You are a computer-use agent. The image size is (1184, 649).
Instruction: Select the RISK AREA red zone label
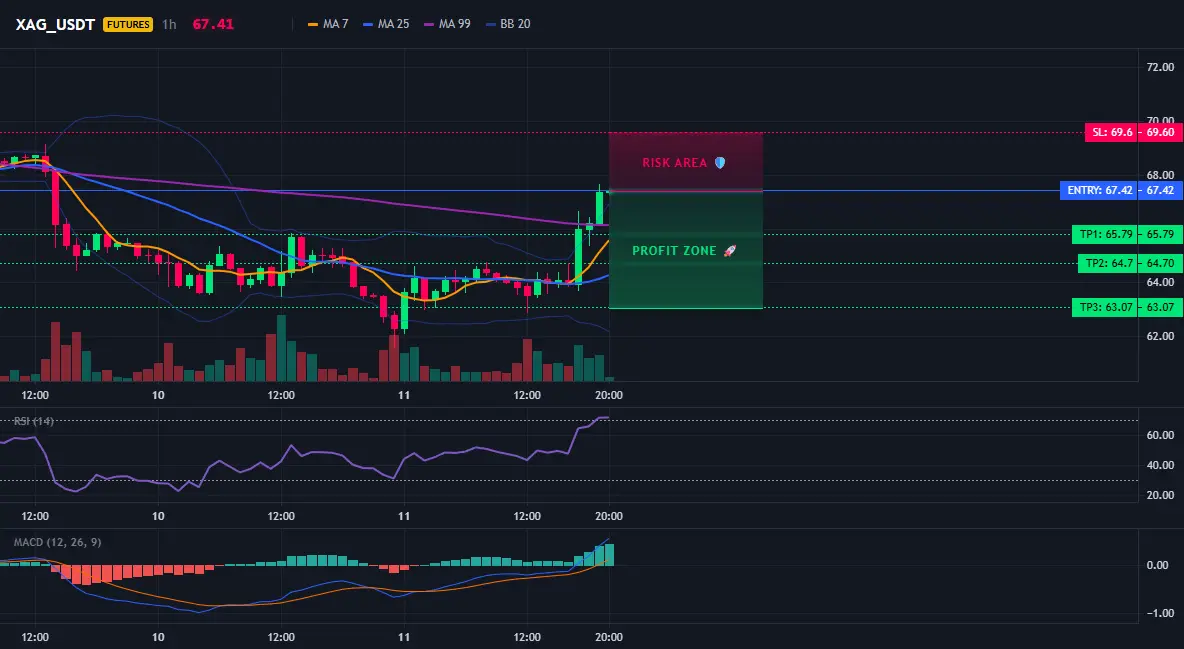pyautogui.click(x=674, y=162)
